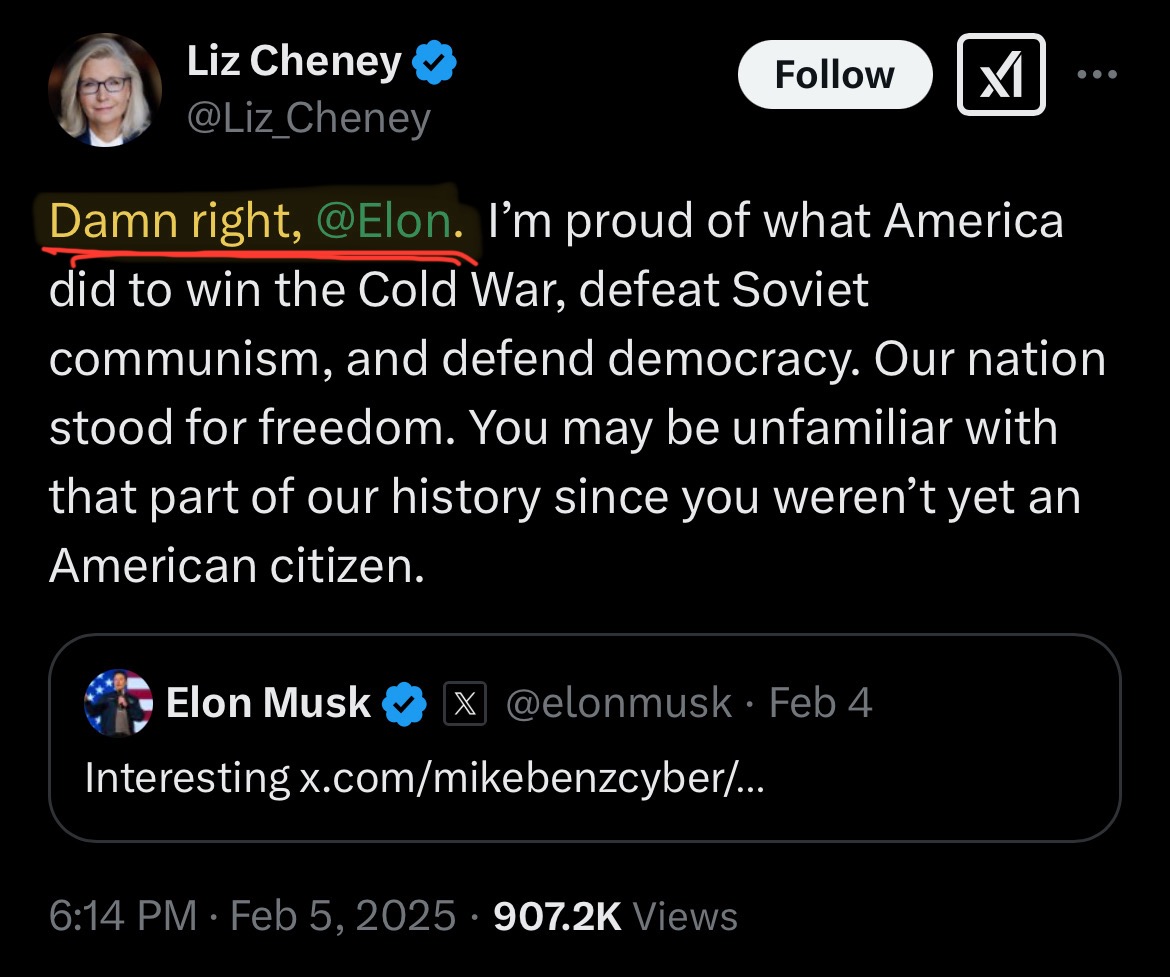The height and width of the screenshot is (977, 1170).
Task: Follow Liz Cheney
Action: click(x=834, y=75)
